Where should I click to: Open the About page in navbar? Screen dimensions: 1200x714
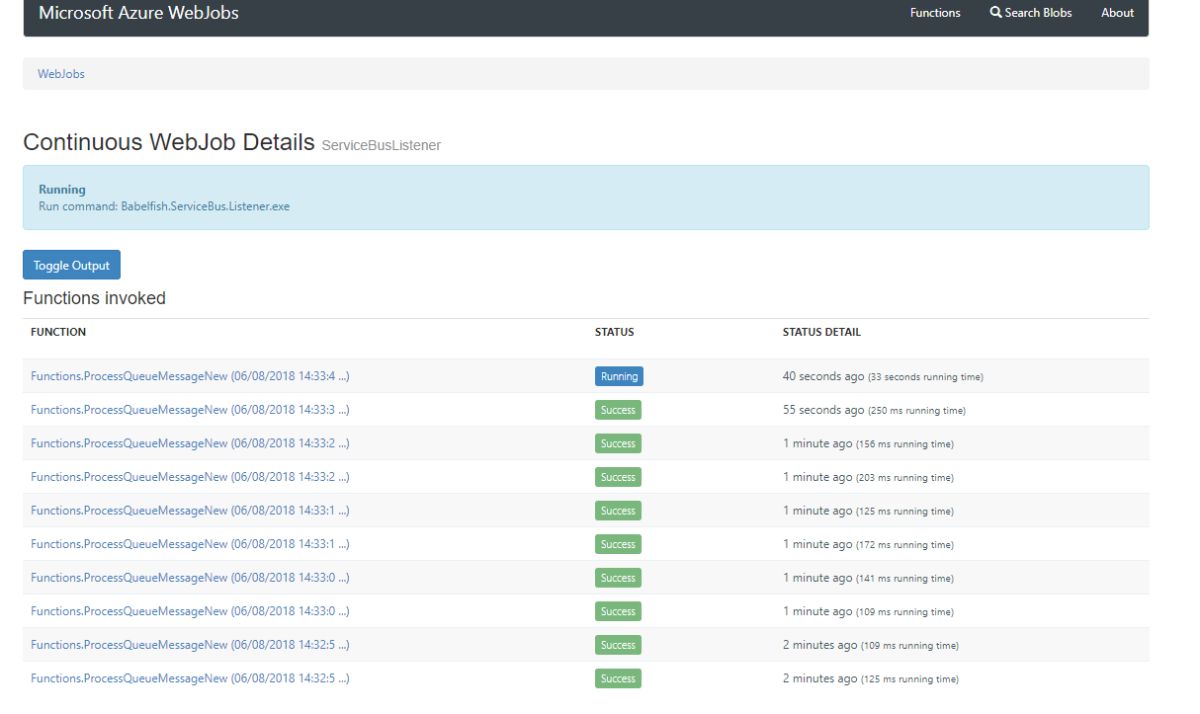point(1117,13)
